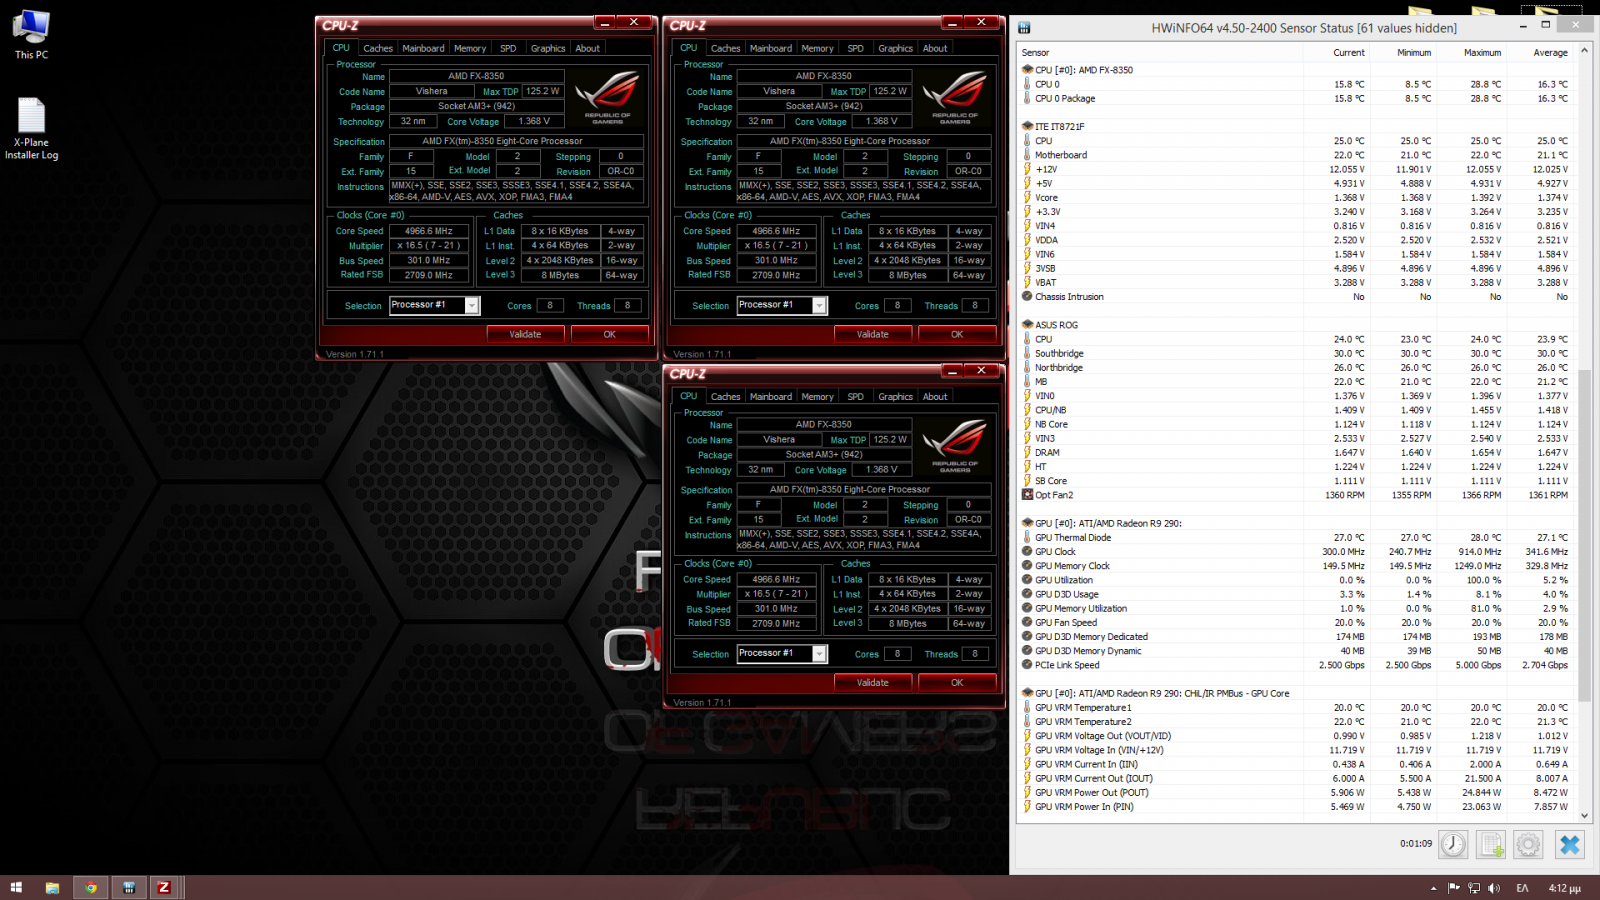This screenshot has height=900, width=1600.
Task: Click Core Voltage value in bottom CPU-Z window
Action: point(880,470)
